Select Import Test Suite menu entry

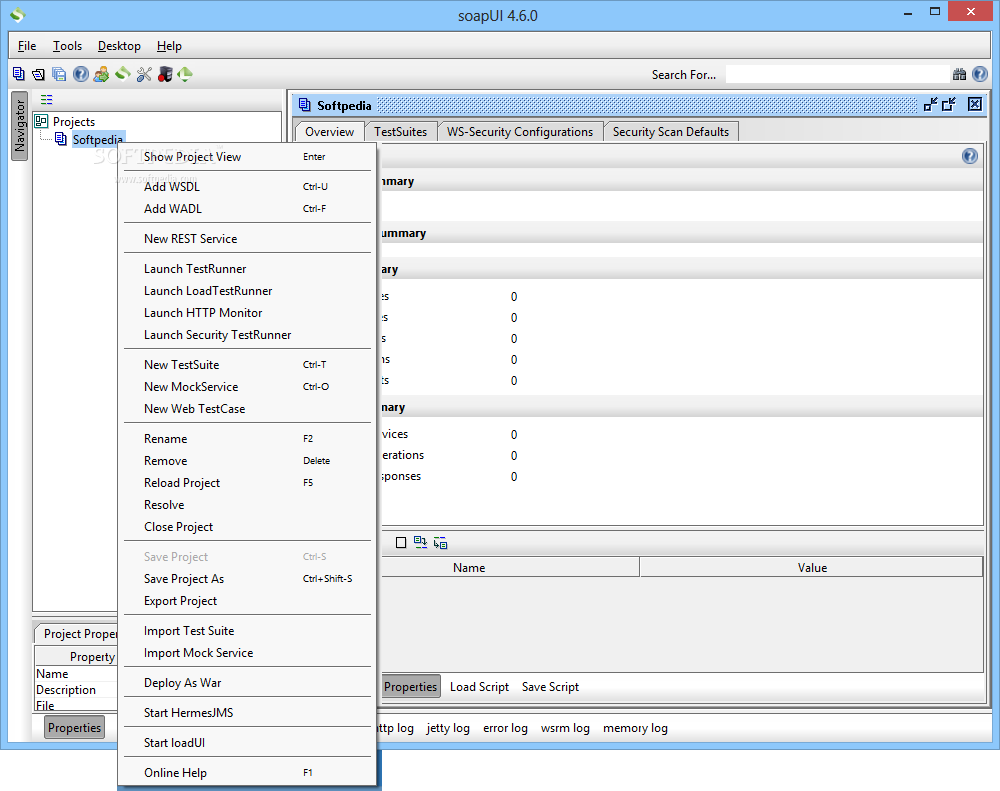(247, 631)
